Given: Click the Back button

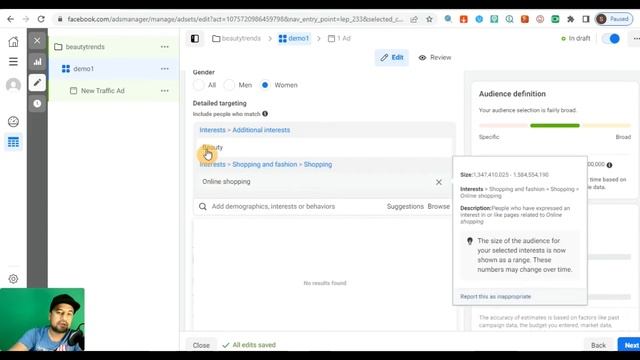Looking at the screenshot, I should (598, 345).
